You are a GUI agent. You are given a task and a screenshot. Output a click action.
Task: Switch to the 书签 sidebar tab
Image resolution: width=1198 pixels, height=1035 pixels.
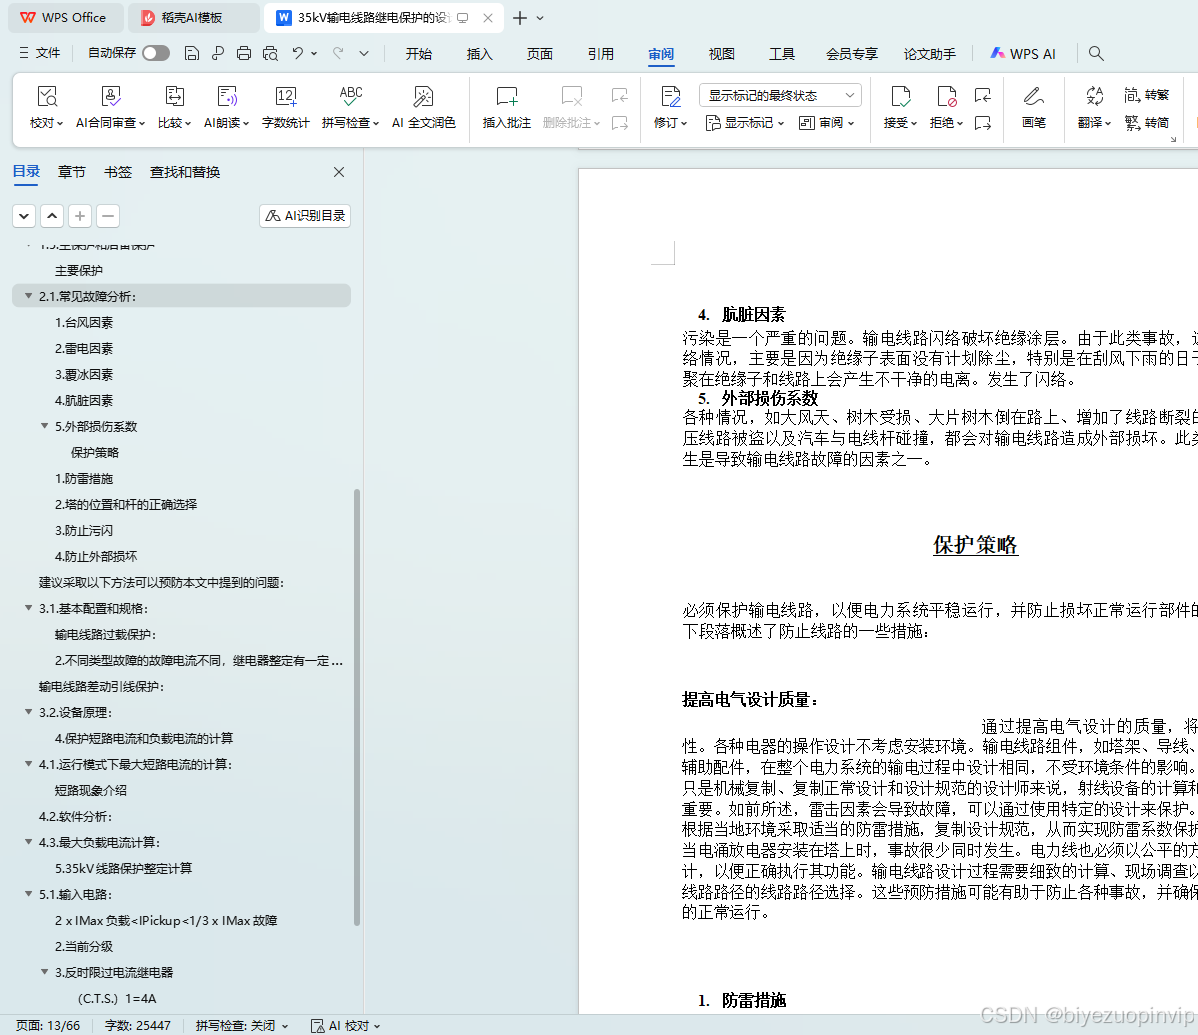tap(118, 172)
